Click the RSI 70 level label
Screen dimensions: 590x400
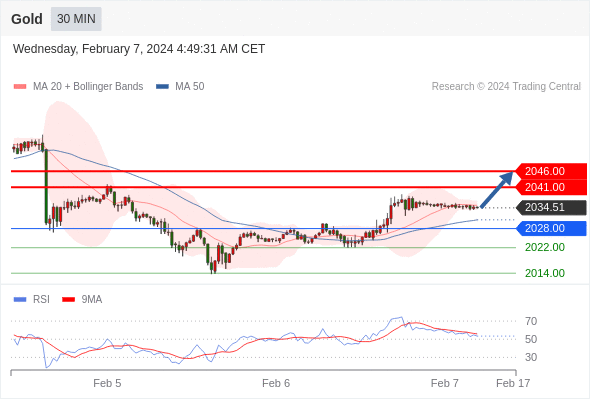(x=531, y=321)
